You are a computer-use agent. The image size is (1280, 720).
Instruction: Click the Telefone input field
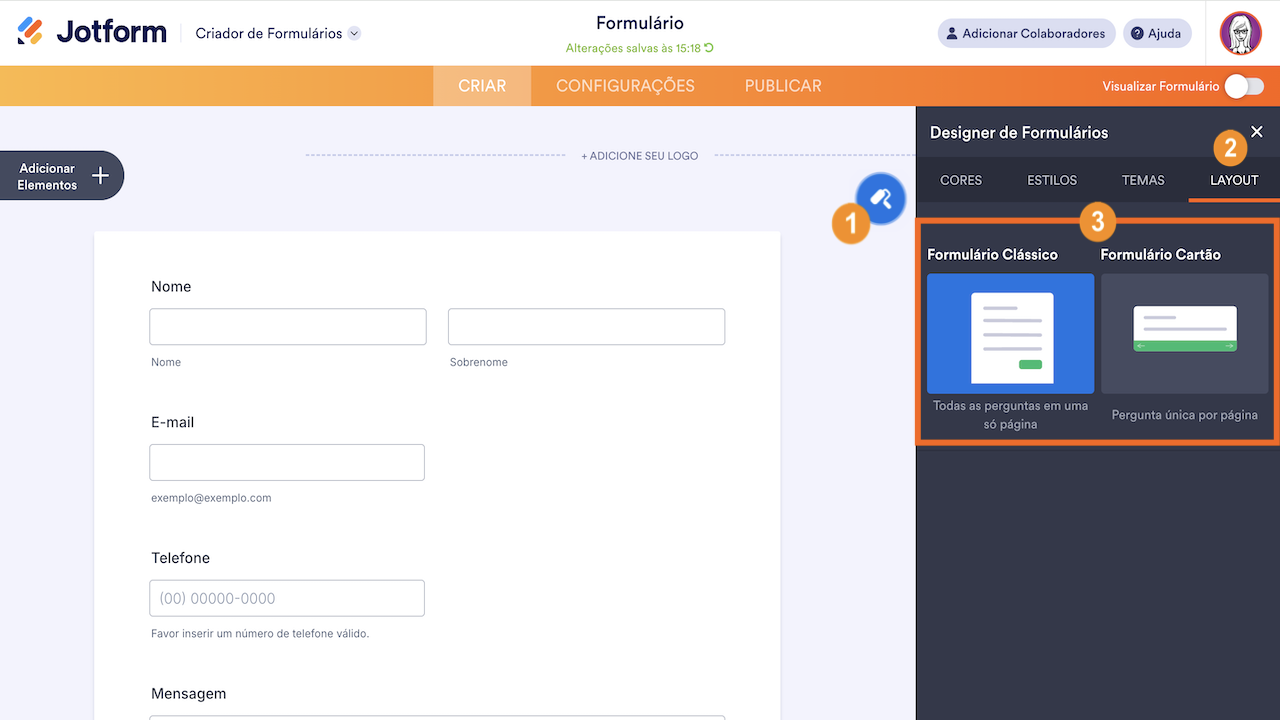(x=287, y=598)
